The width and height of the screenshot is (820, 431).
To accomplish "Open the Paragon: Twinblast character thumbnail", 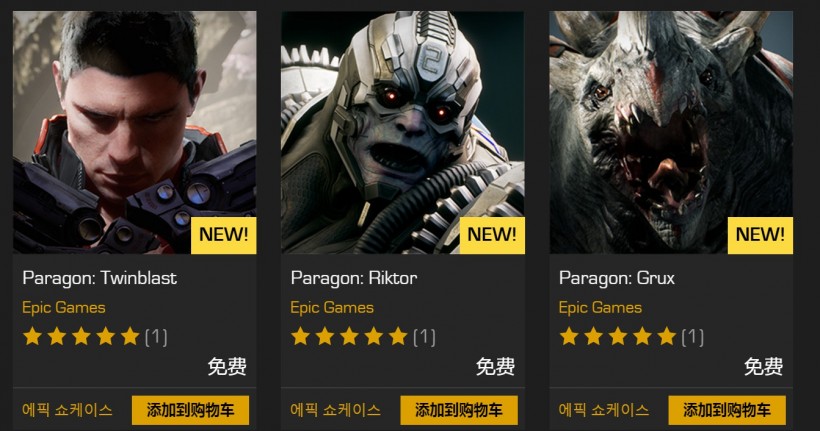I will coord(134,133).
